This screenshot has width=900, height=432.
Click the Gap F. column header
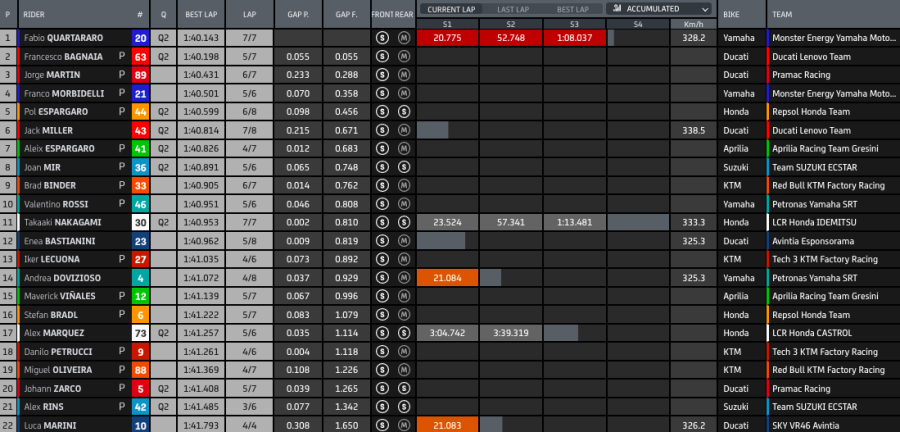pyautogui.click(x=347, y=15)
